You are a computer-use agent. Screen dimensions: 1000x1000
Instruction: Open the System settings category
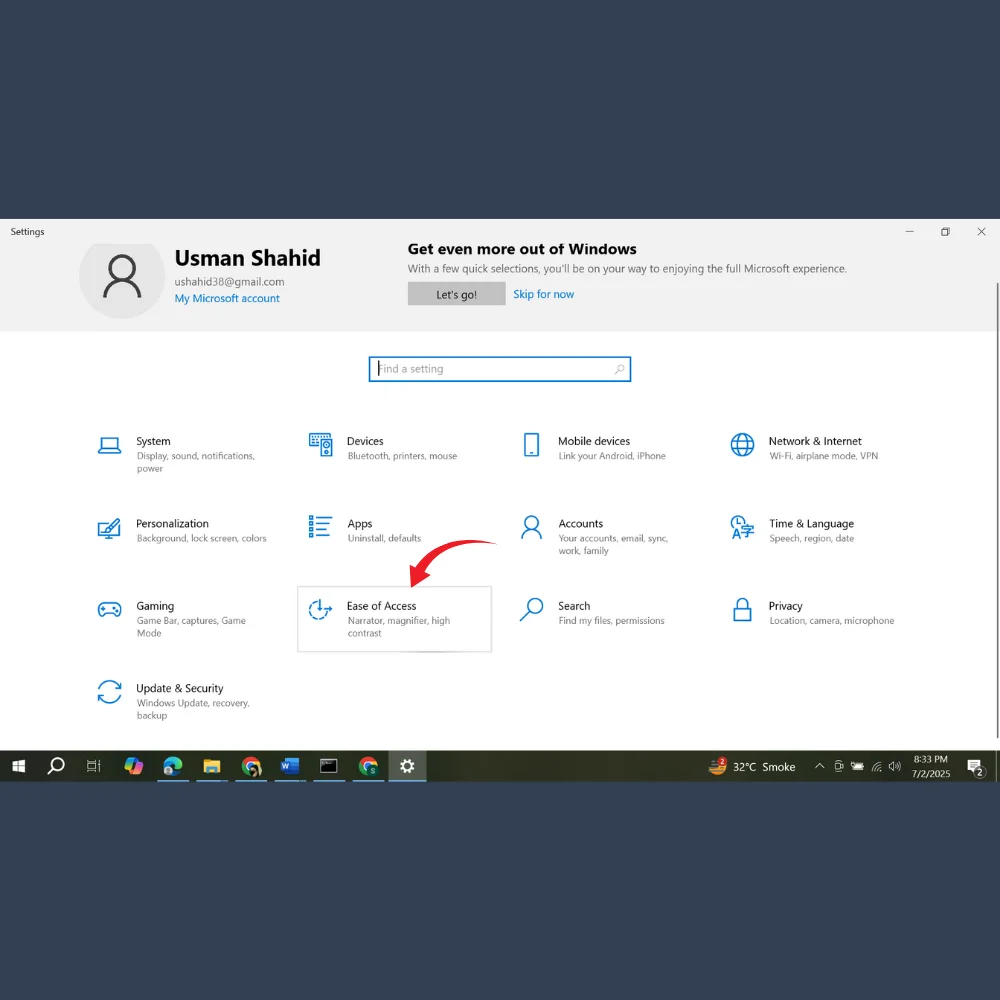182,453
